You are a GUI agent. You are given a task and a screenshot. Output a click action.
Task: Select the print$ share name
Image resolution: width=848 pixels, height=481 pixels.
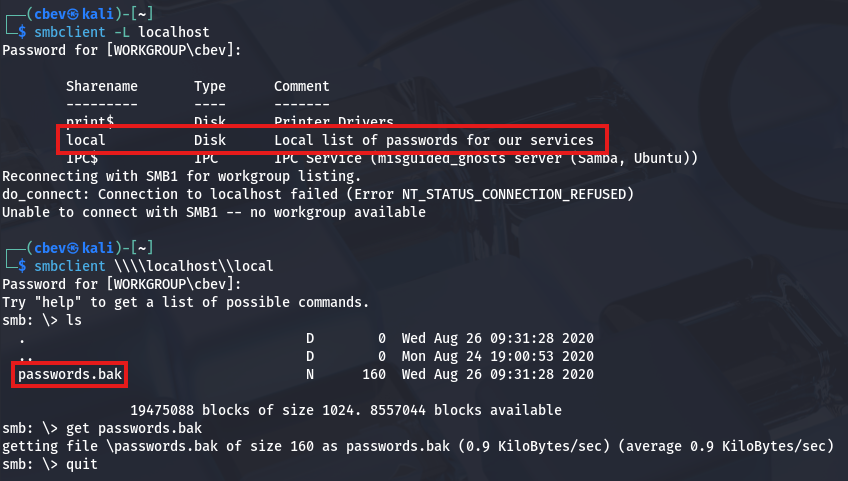90,122
